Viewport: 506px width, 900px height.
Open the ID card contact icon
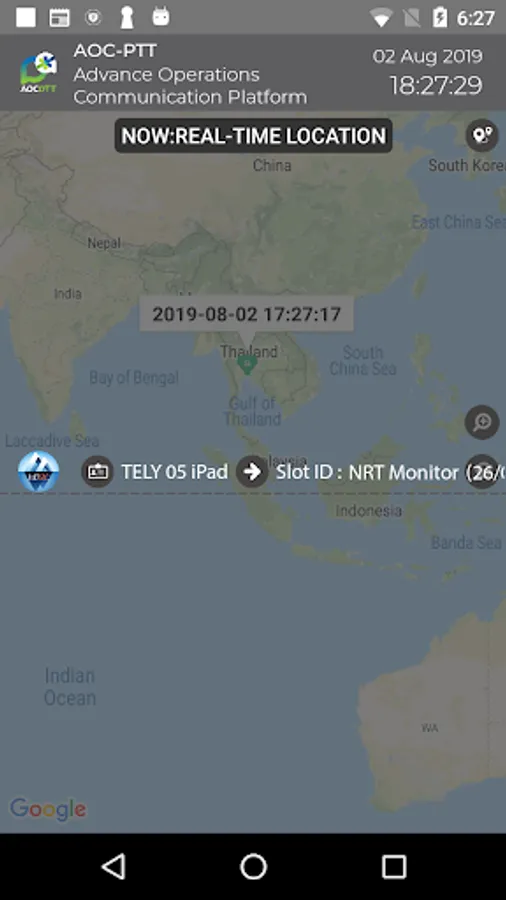[x=97, y=472]
